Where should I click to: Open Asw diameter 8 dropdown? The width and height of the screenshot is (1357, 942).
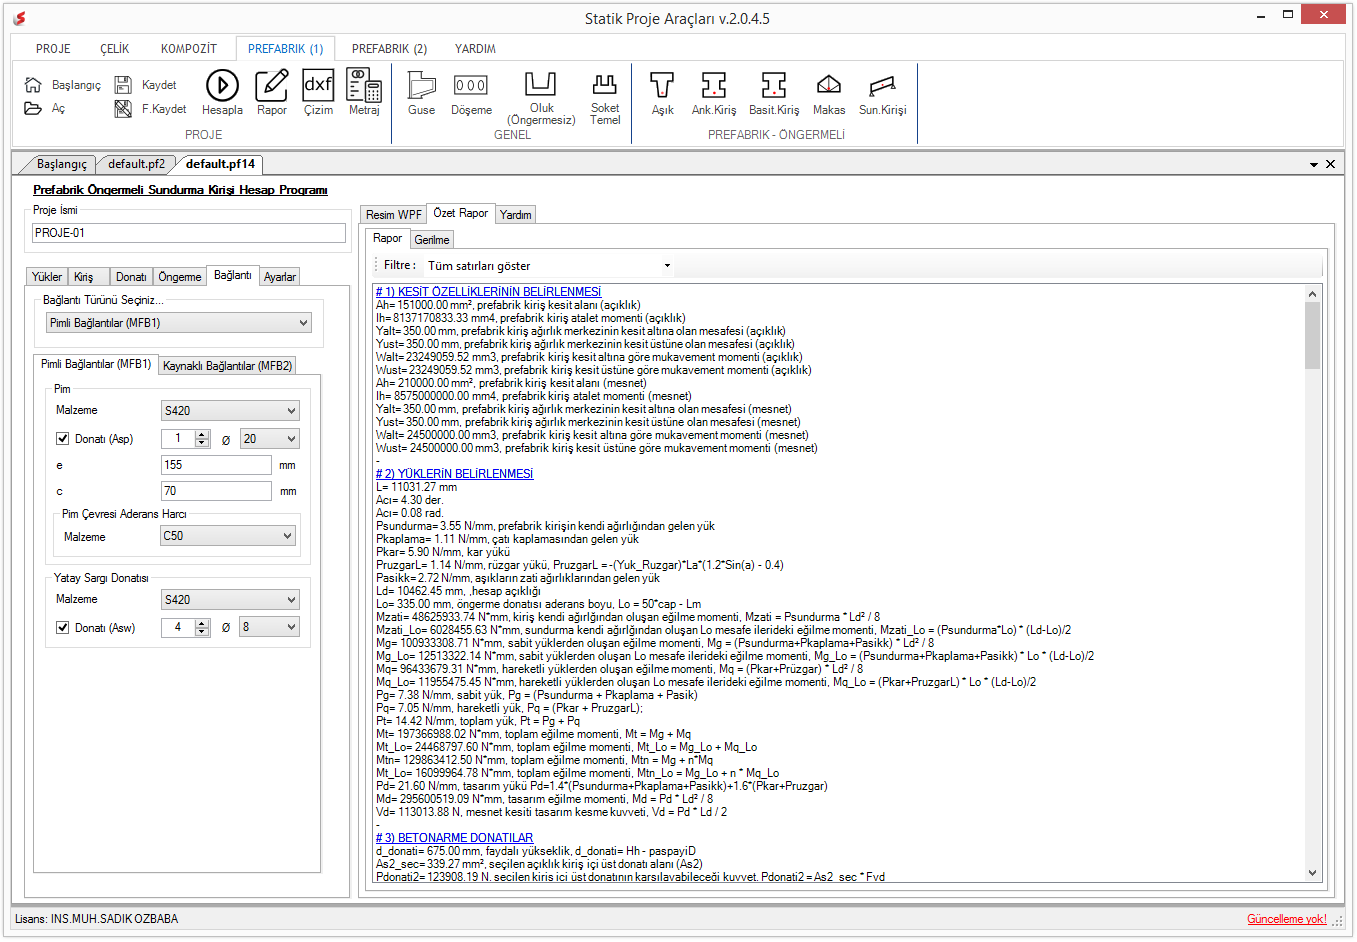click(270, 627)
